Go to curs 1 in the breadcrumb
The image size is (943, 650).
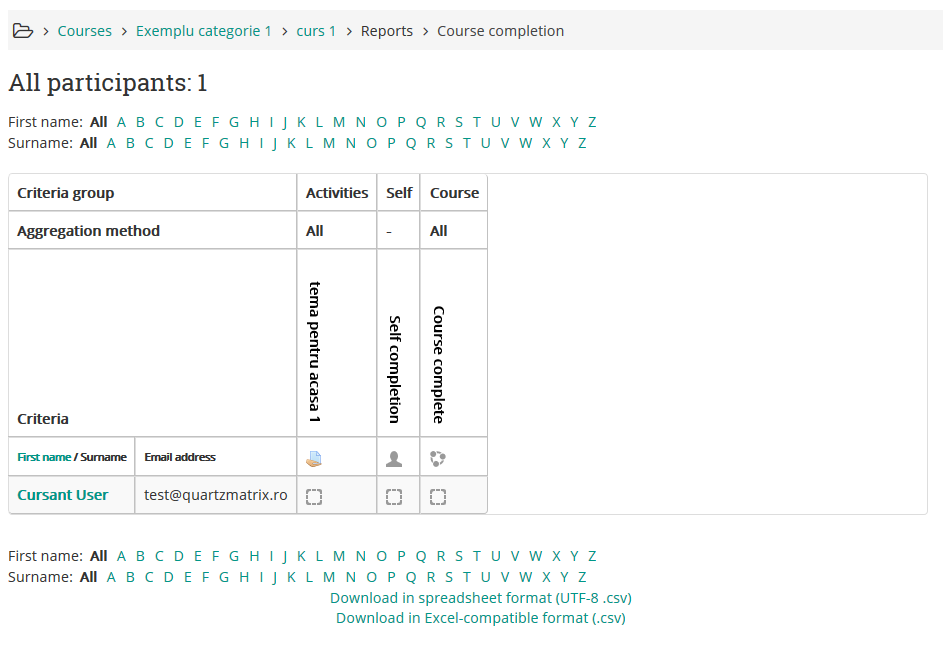(316, 31)
